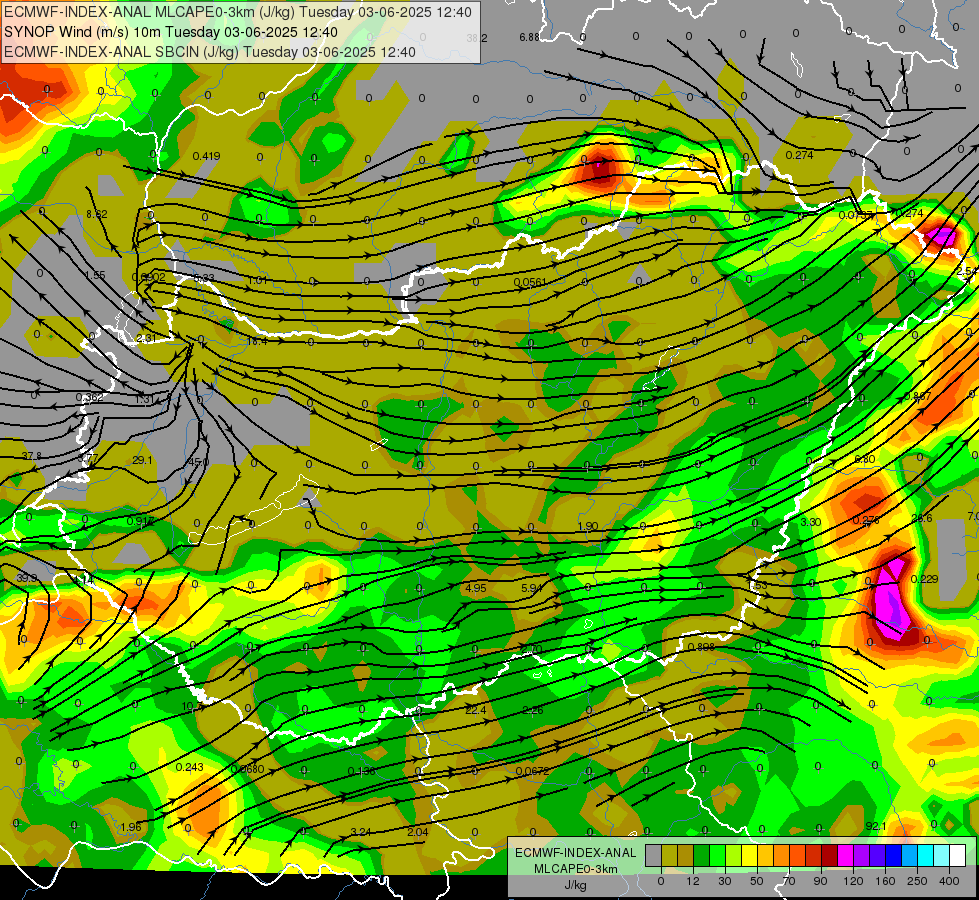Viewport: 979px width, 900px height.
Task: Click the map value 3.30
Action: coord(810,522)
